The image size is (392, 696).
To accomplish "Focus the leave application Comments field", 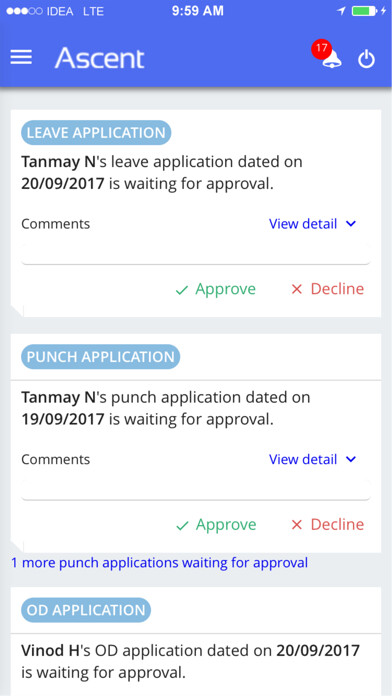I will click(196, 253).
